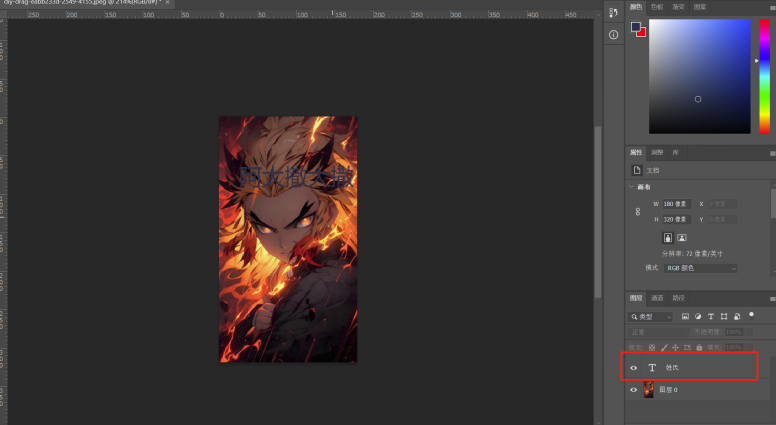Image resolution: width=776 pixels, height=425 pixels.
Task: Filter layers by shape layer icon
Action: coord(724,317)
